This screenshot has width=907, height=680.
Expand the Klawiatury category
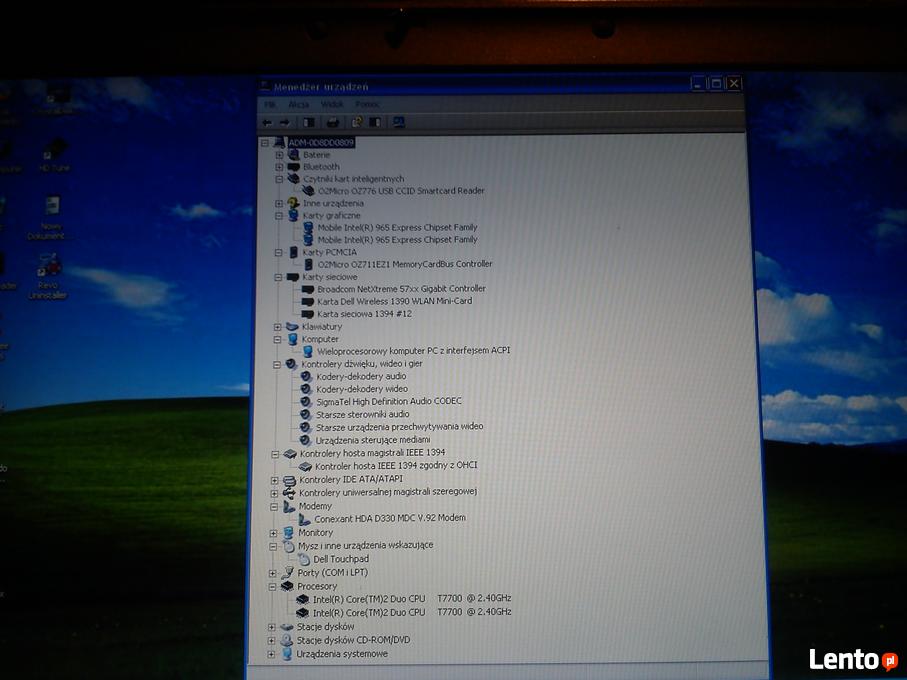tap(278, 327)
